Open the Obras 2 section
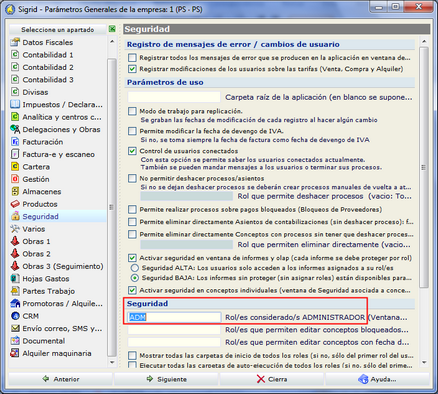The width and height of the screenshot is (438, 394). pyautogui.click(x=36, y=254)
